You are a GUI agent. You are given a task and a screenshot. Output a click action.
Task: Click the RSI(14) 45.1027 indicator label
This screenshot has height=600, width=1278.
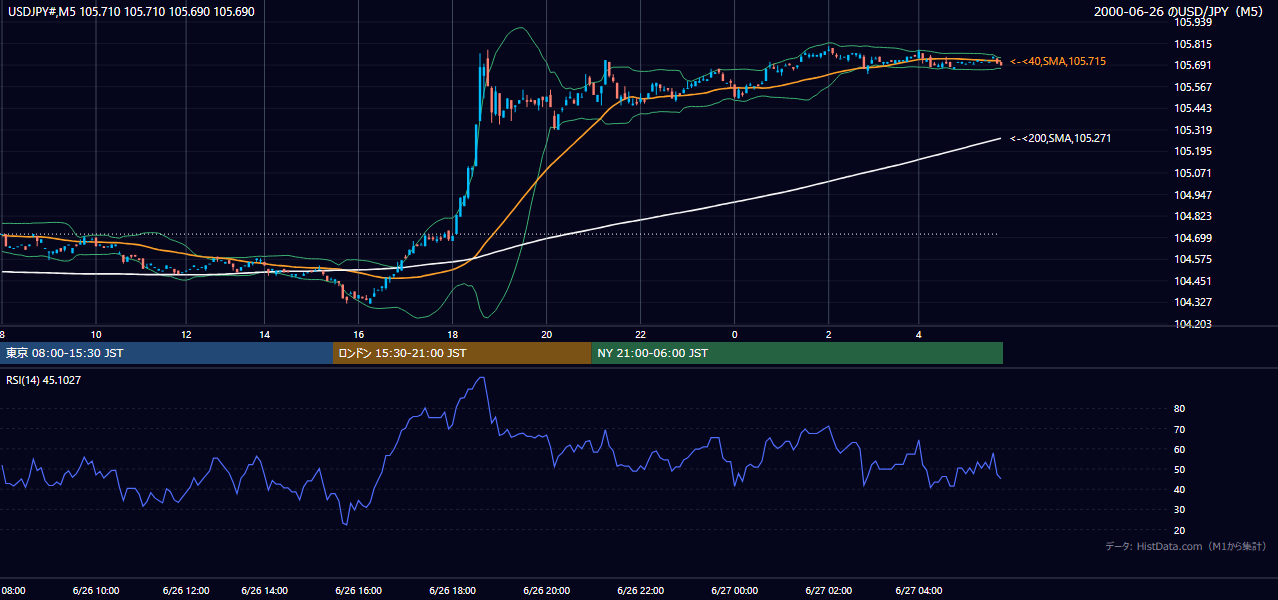click(43, 380)
